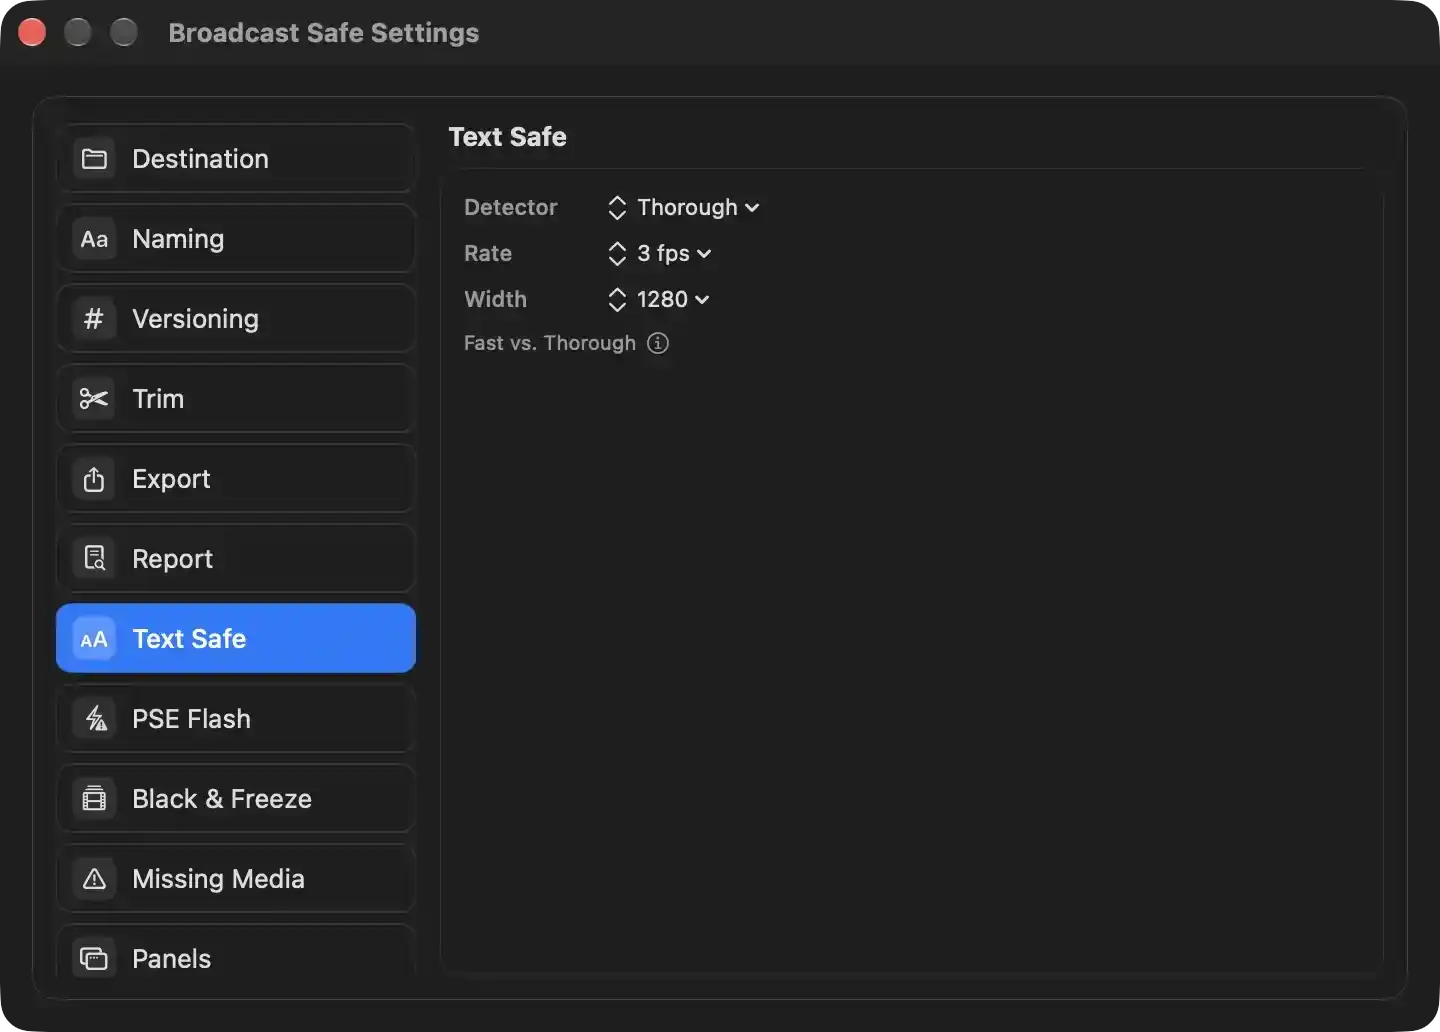Screen dimensions: 1440x1032
Task: Click the 'Text Safe' panel heading
Action: point(508,137)
